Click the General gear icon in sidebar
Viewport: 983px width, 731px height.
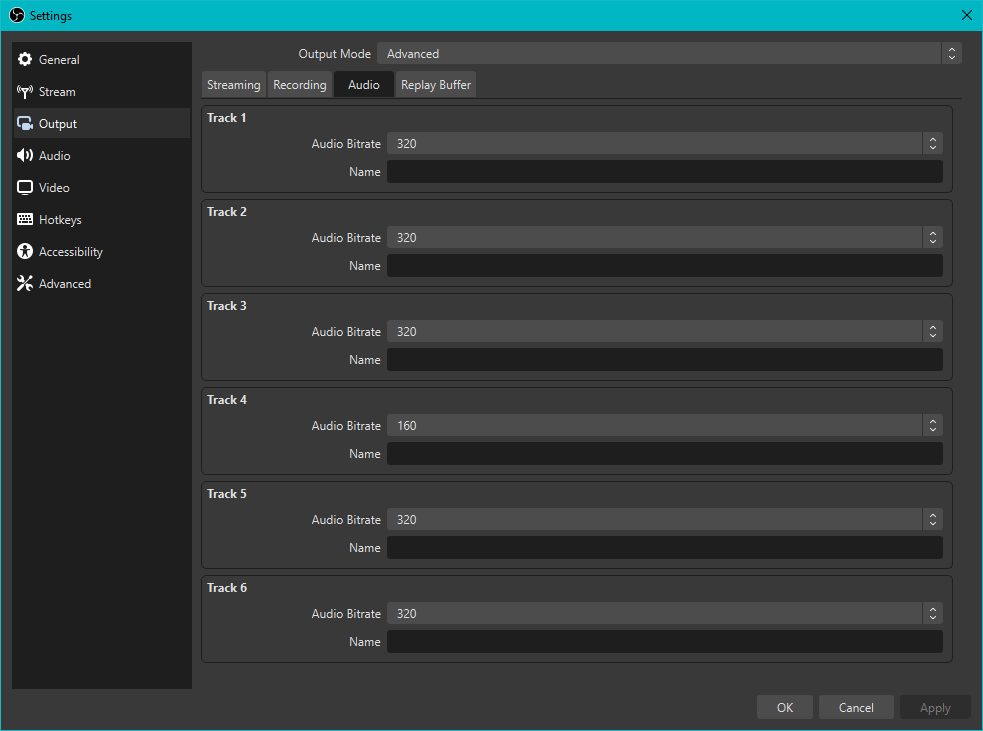(25, 60)
